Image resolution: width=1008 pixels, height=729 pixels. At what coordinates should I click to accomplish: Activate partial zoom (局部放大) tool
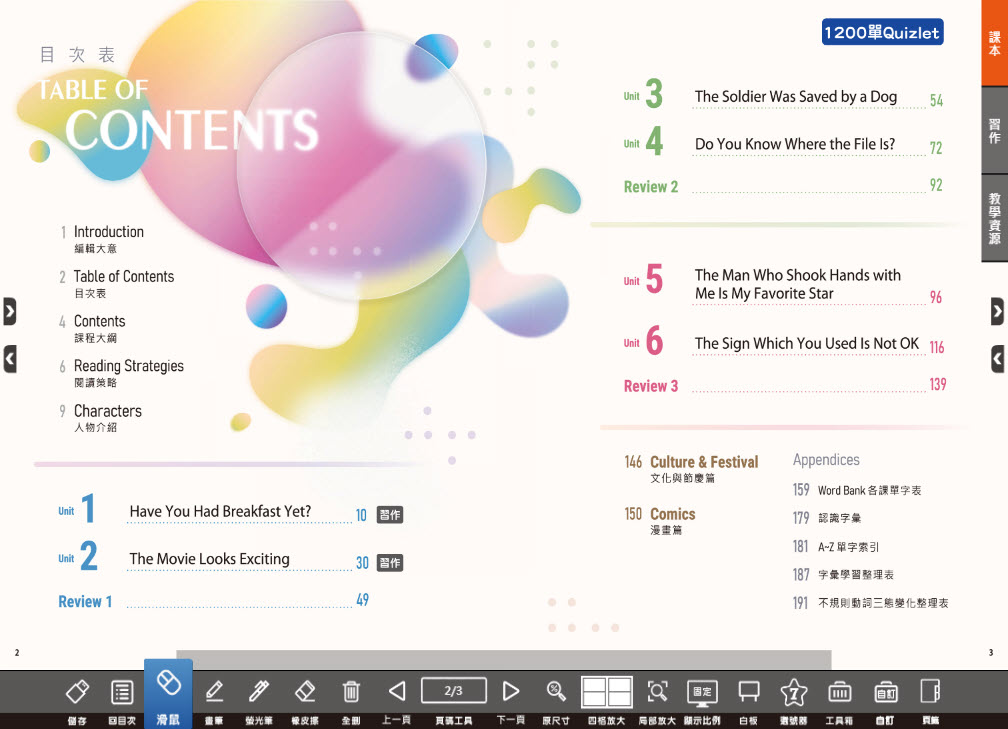[x=657, y=691]
